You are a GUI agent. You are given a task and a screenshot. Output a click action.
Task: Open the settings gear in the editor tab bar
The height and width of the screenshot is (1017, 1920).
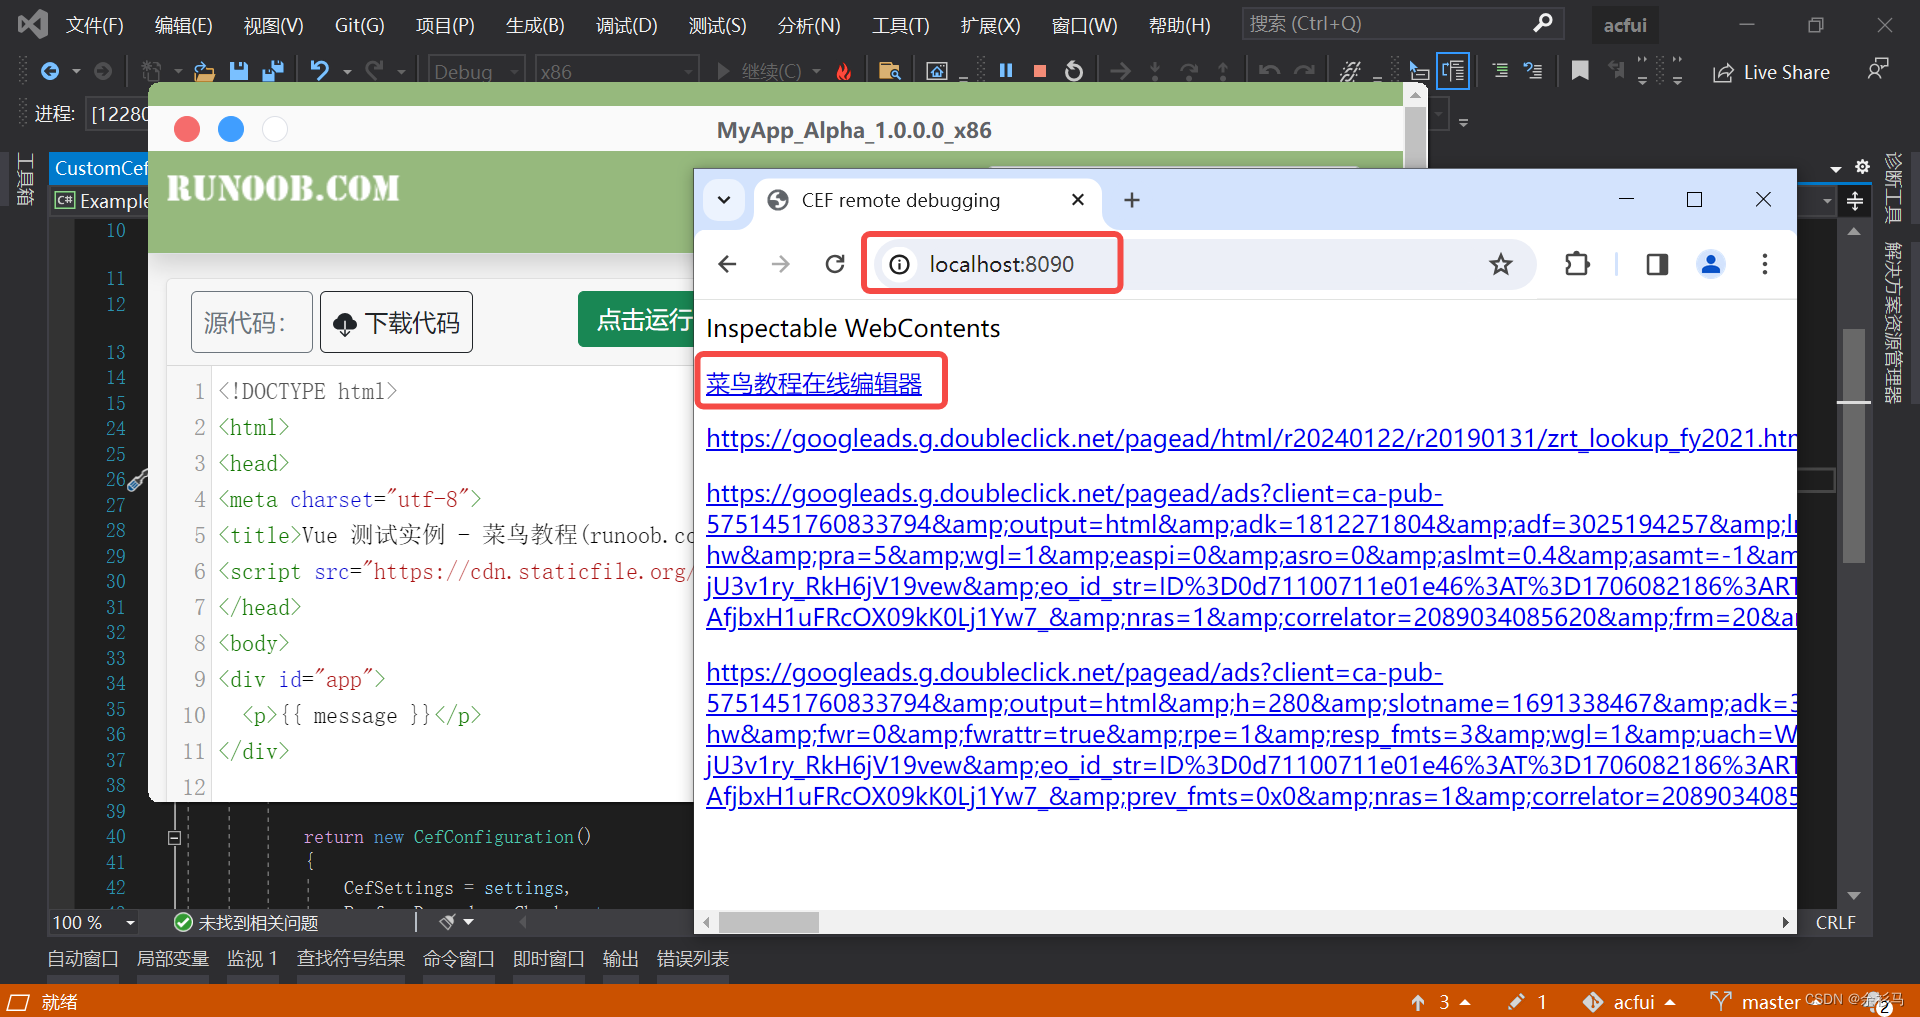pos(1862,167)
